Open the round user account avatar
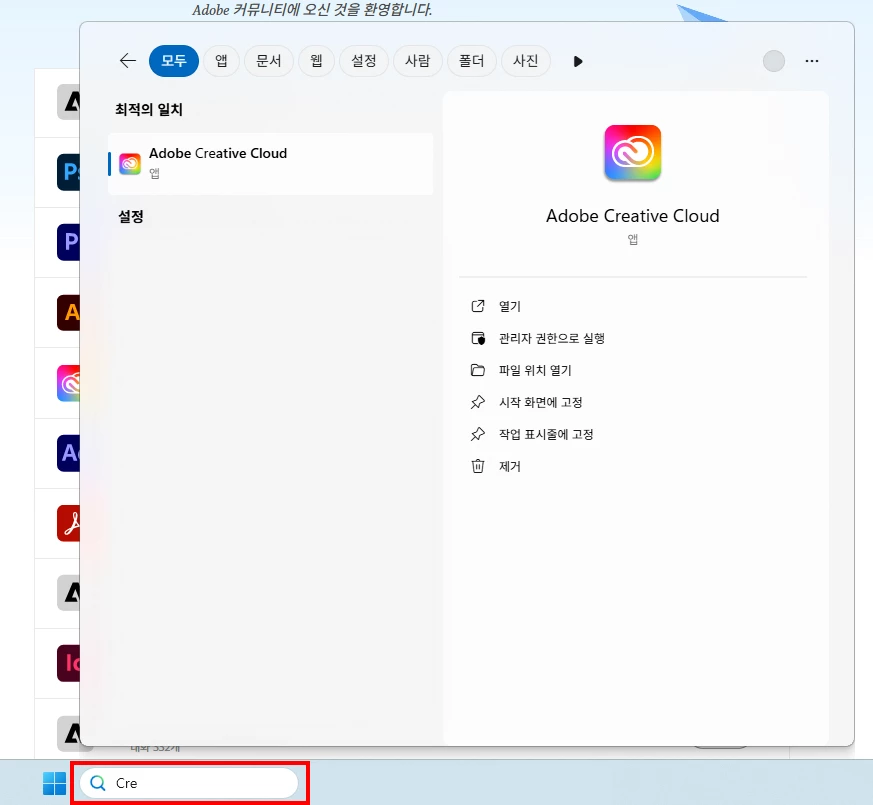This screenshot has width=873, height=805. (x=773, y=61)
